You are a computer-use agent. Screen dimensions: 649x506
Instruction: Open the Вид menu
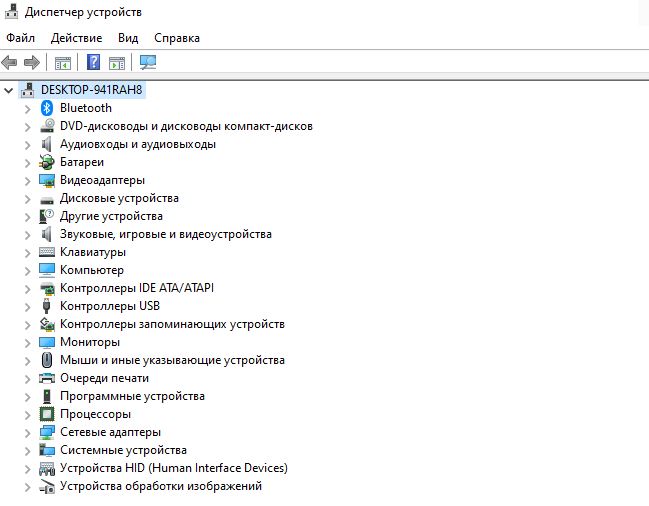128,38
